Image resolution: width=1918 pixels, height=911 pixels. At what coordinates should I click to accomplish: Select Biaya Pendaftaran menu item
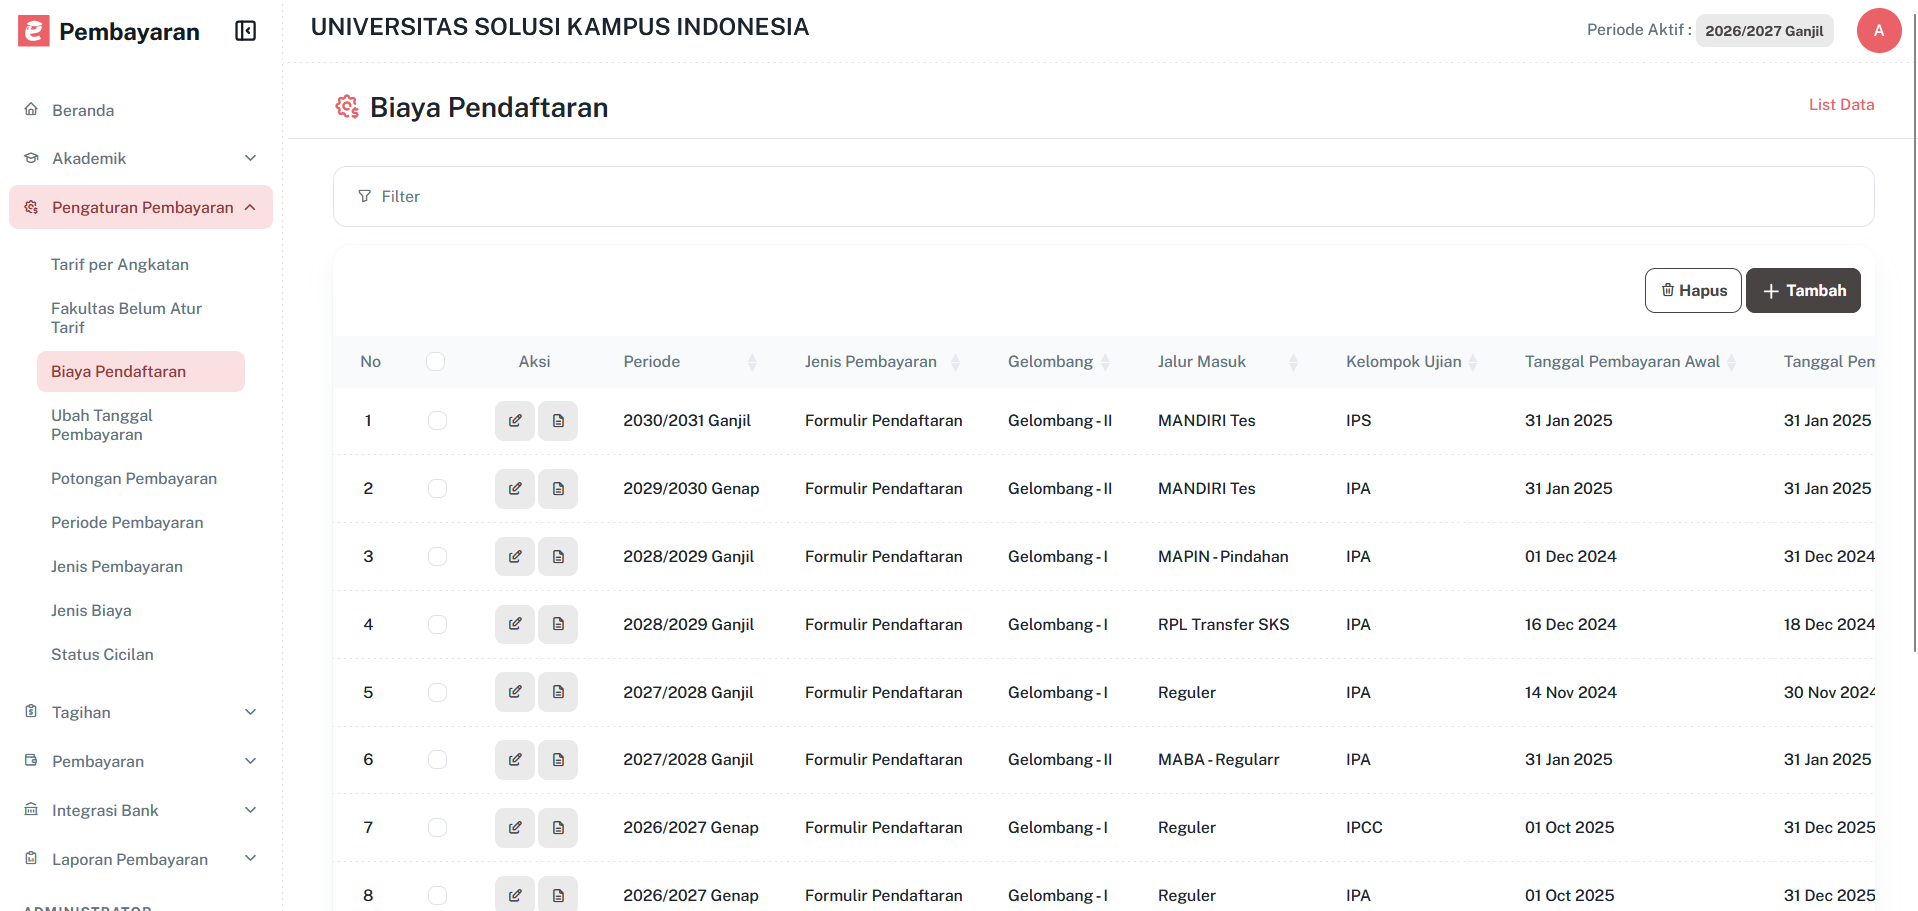click(x=141, y=371)
